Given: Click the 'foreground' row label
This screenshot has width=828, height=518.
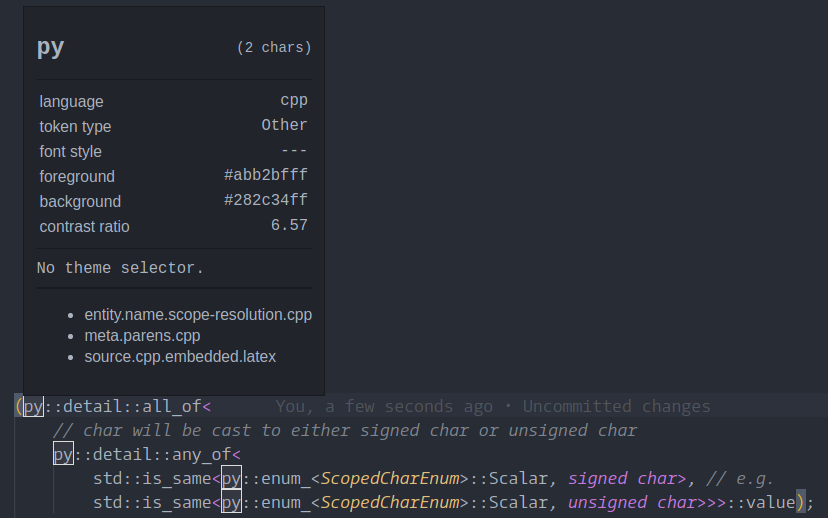Looking at the screenshot, I should (77, 176).
